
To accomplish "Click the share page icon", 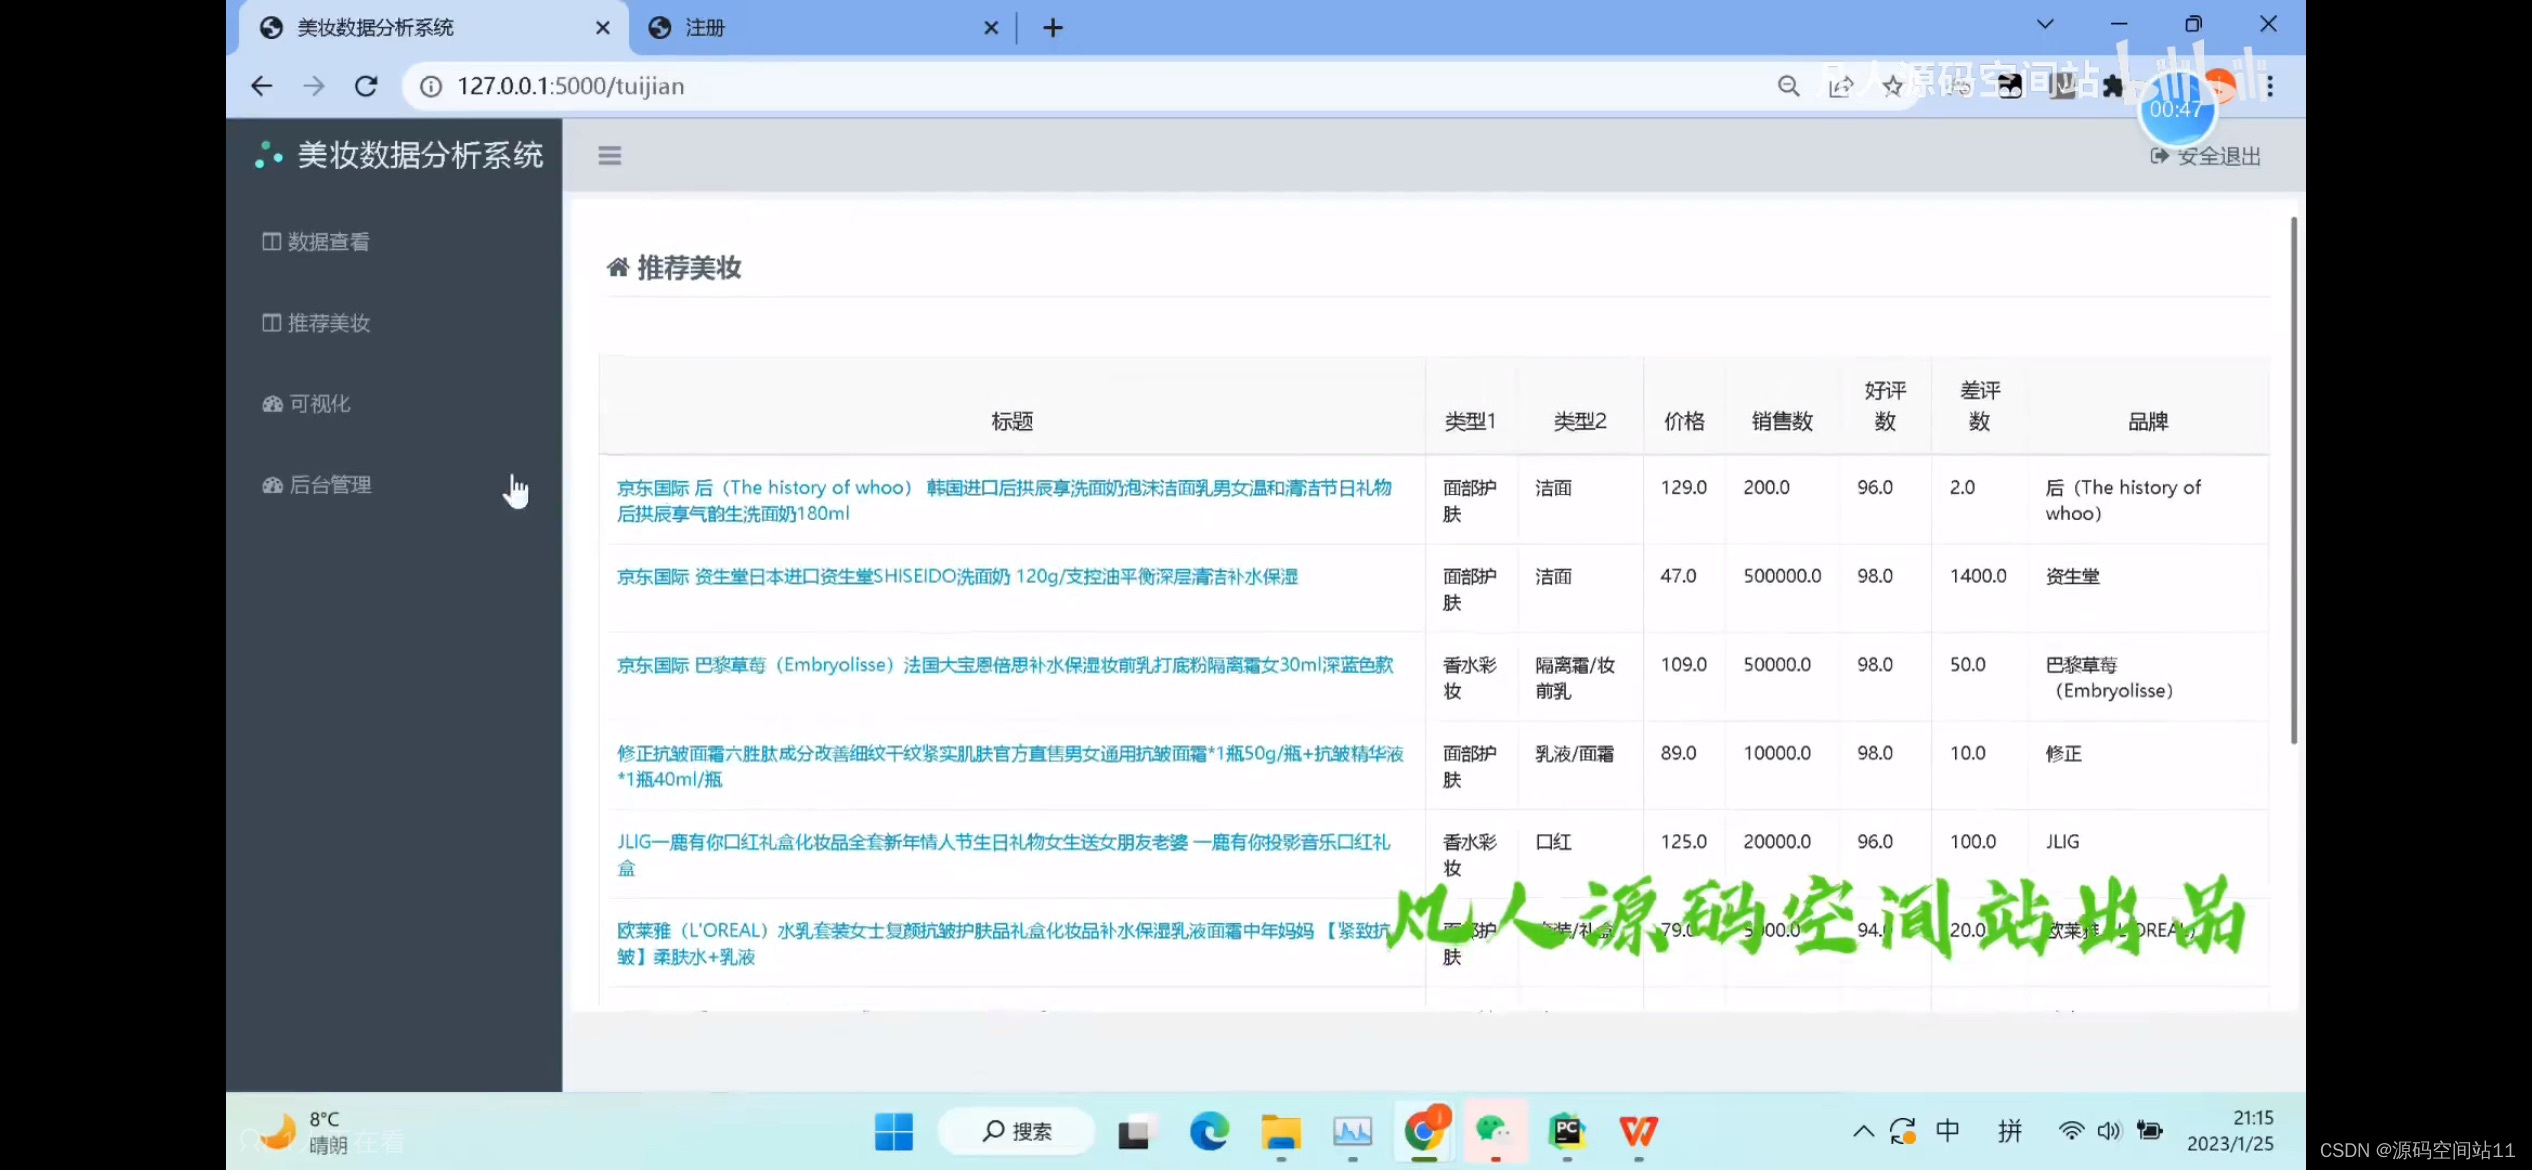I will tap(1840, 87).
